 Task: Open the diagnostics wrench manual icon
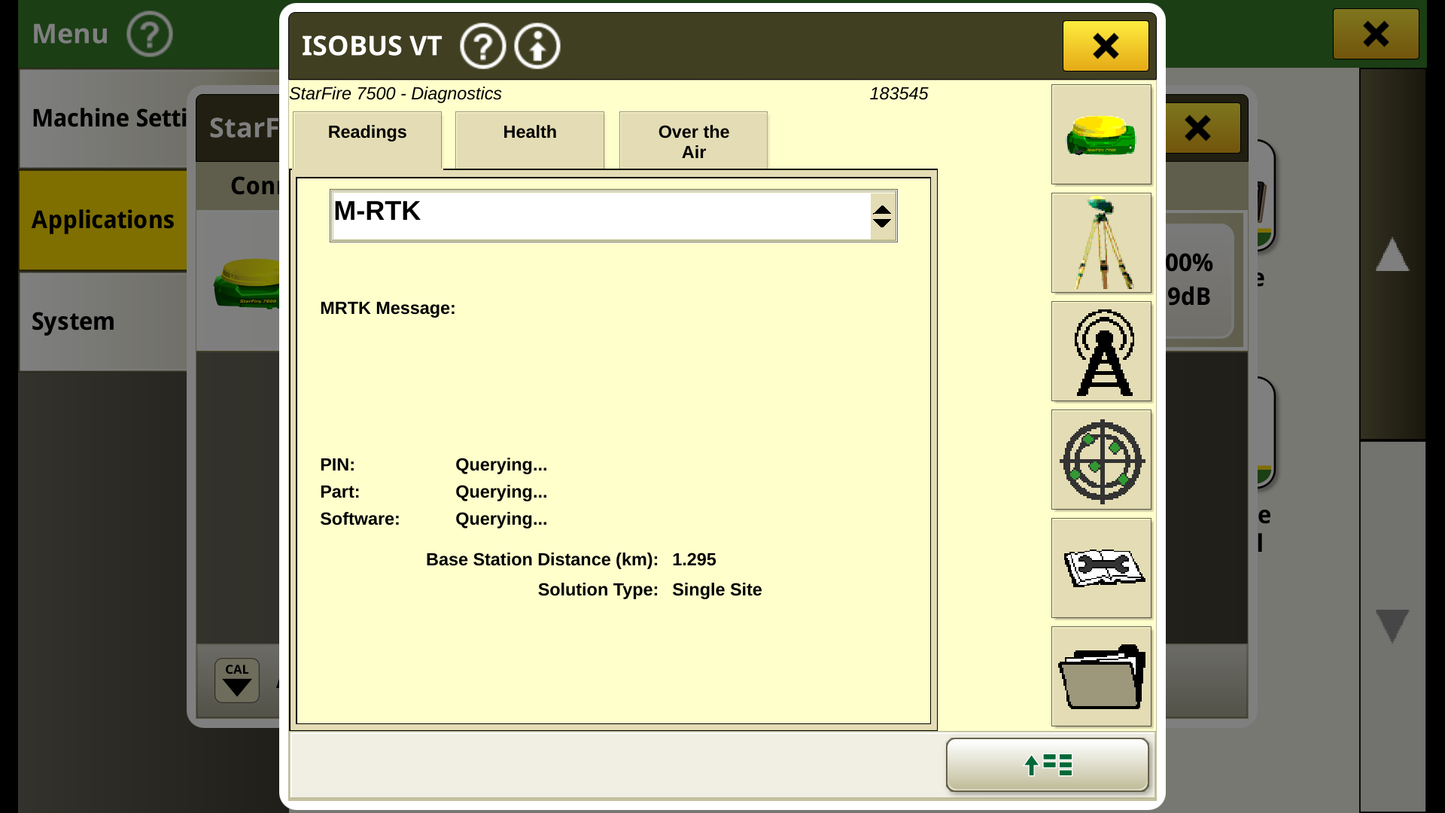[1101, 568]
